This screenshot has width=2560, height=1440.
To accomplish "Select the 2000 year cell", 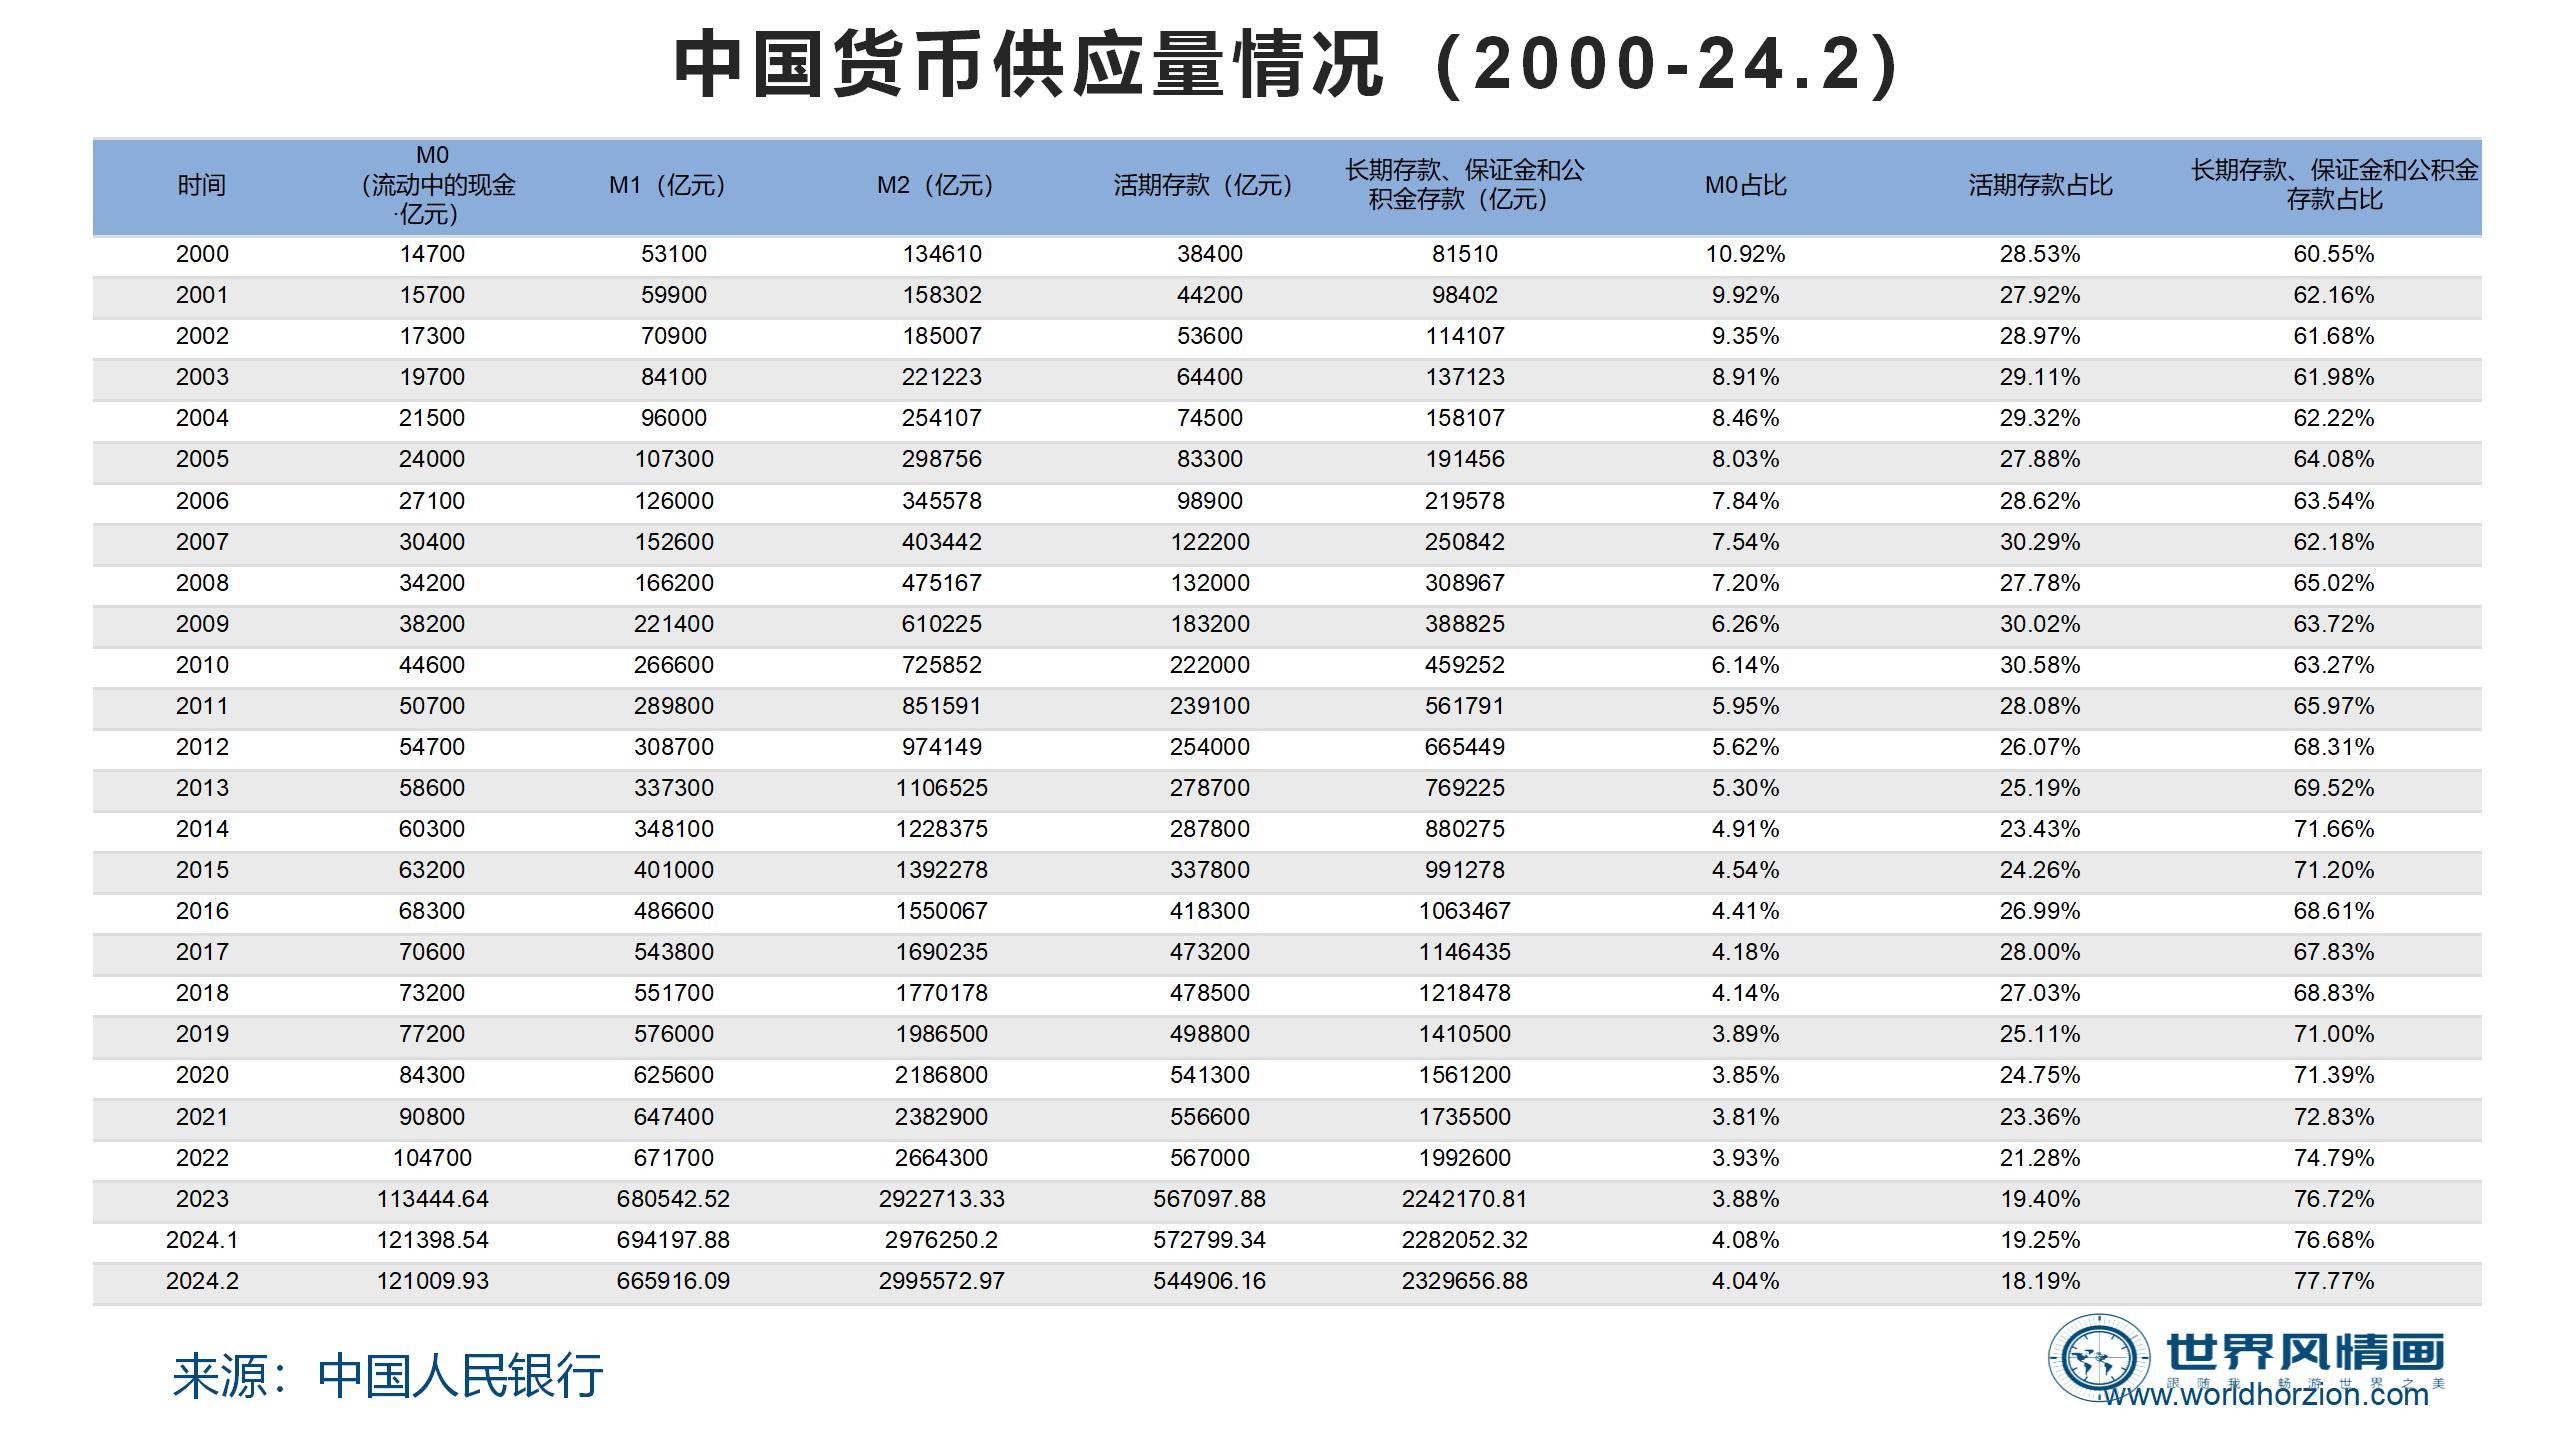I will pos(201,254).
